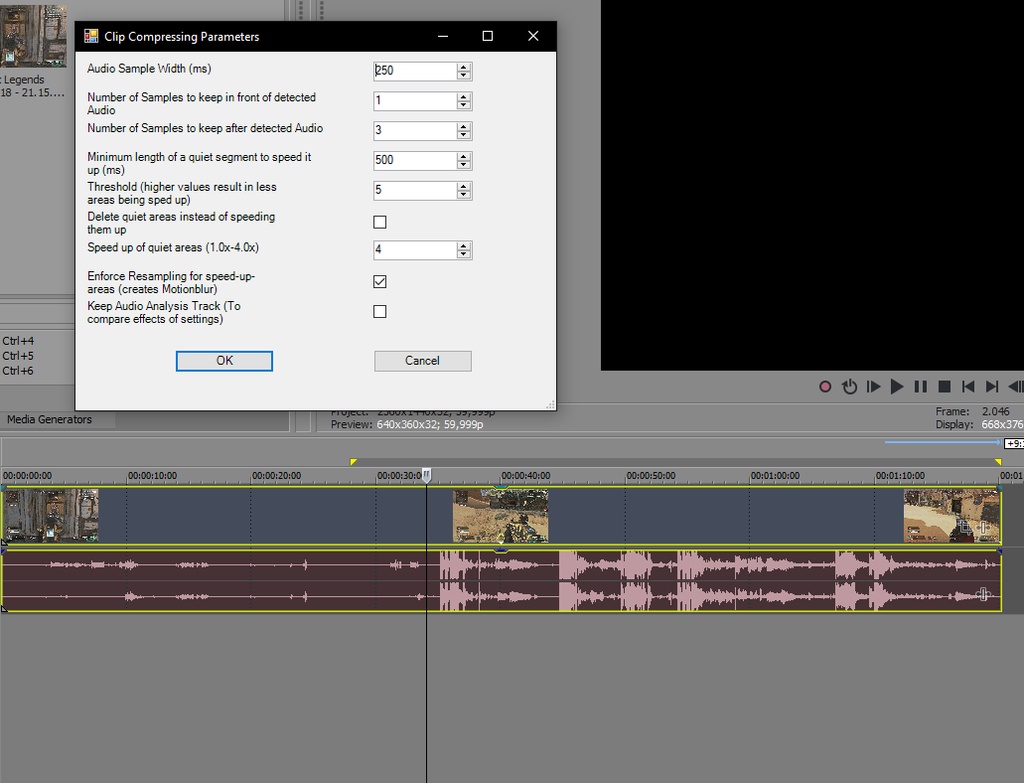Stop playback using the Stop transport icon
Screen dimensions: 1024x783
click(x=944, y=386)
